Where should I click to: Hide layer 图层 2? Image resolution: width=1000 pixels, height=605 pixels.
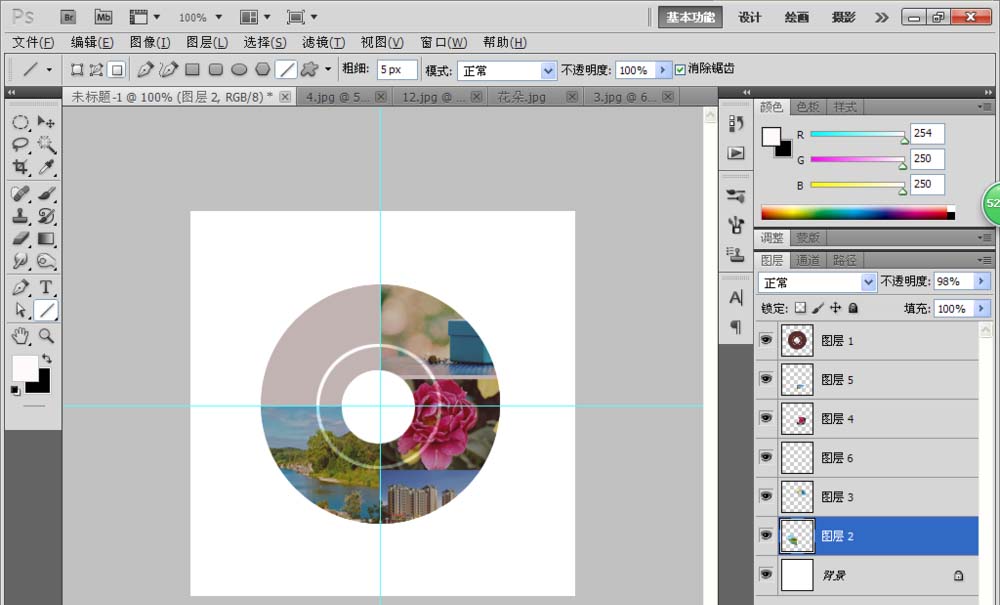[766, 535]
